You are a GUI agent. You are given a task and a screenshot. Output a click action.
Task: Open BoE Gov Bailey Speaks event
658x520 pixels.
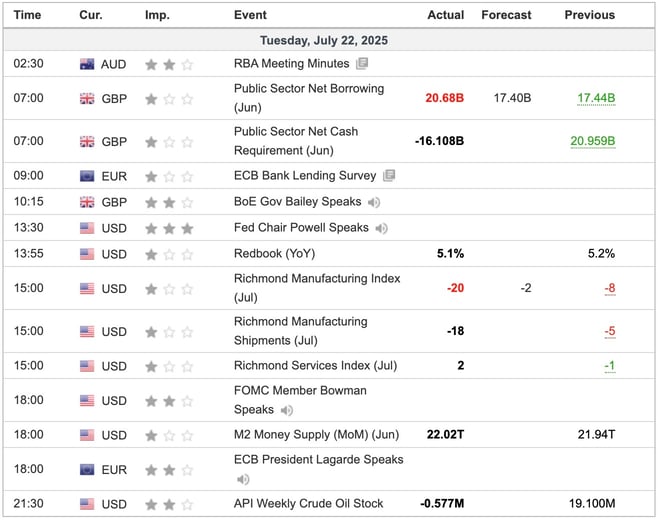point(298,202)
